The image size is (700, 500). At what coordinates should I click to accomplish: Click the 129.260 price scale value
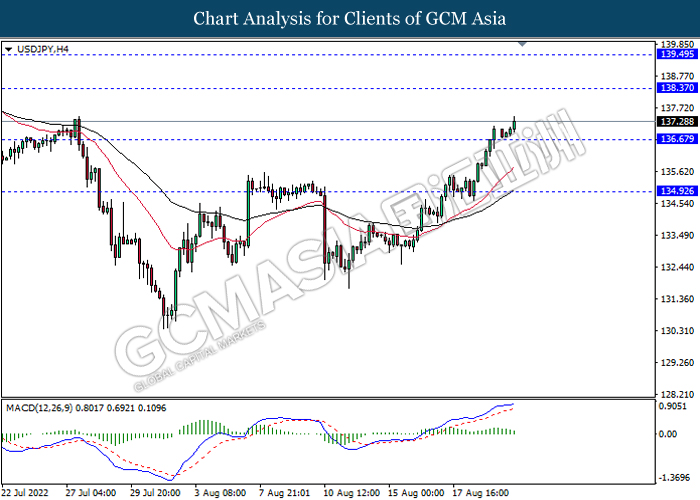[x=677, y=362]
